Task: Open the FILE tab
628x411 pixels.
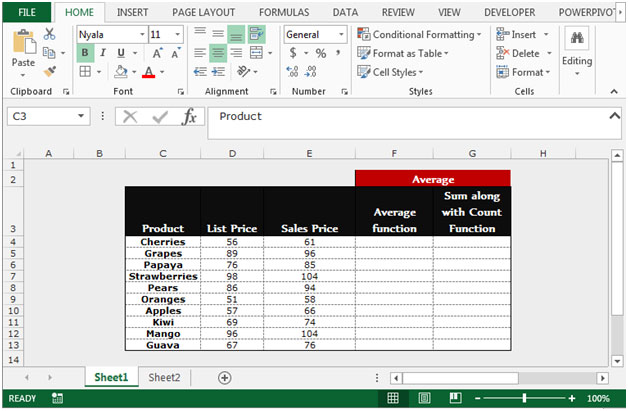Action: coord(27,12)
